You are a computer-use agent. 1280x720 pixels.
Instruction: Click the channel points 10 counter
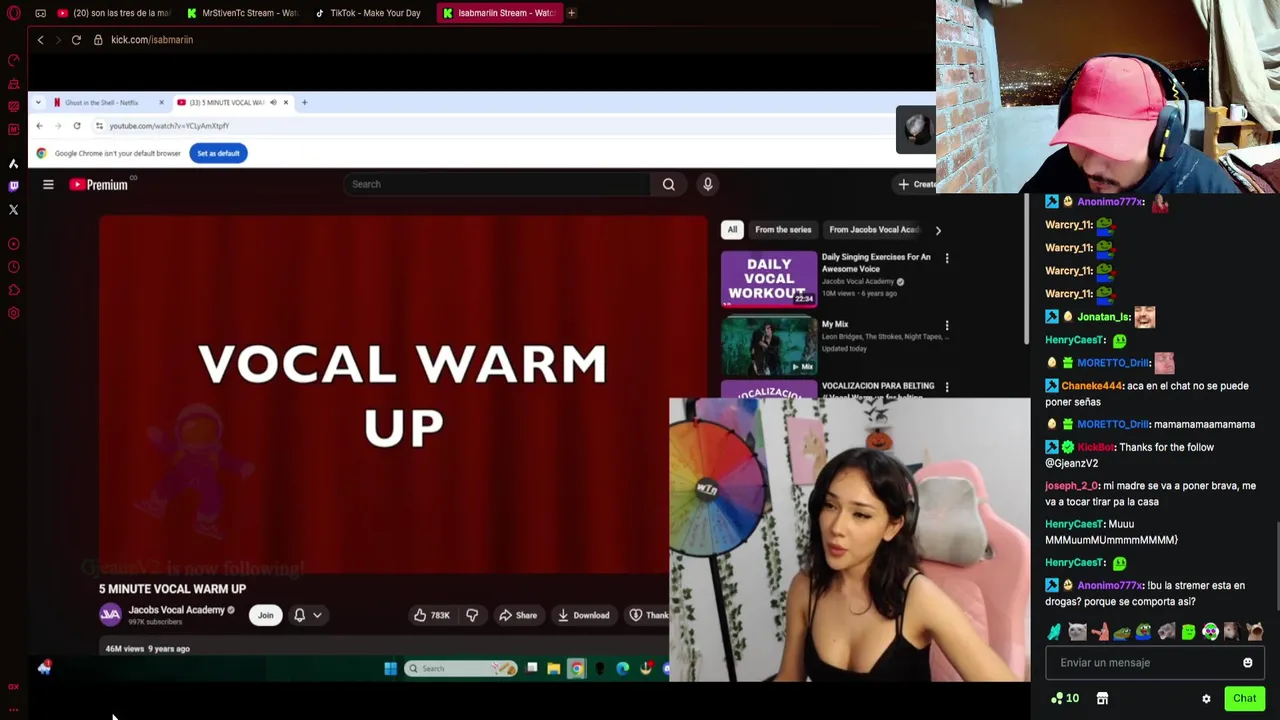tap(1065, 699)
